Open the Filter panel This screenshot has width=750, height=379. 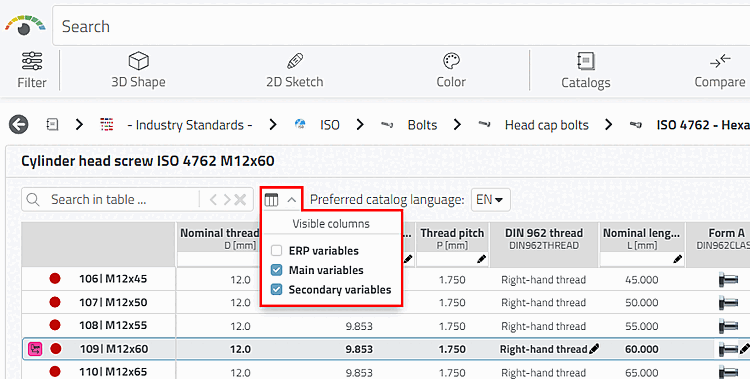(x=32, y=70)
